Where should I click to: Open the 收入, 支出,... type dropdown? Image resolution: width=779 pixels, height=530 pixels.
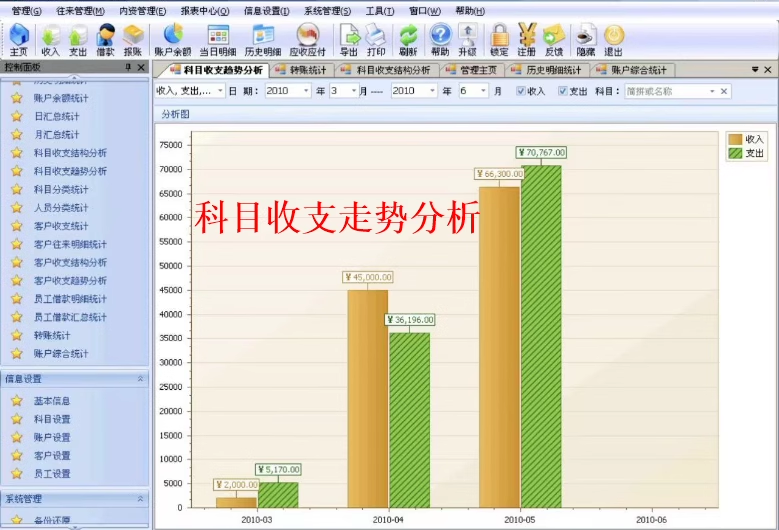click(x=220, y=91)
